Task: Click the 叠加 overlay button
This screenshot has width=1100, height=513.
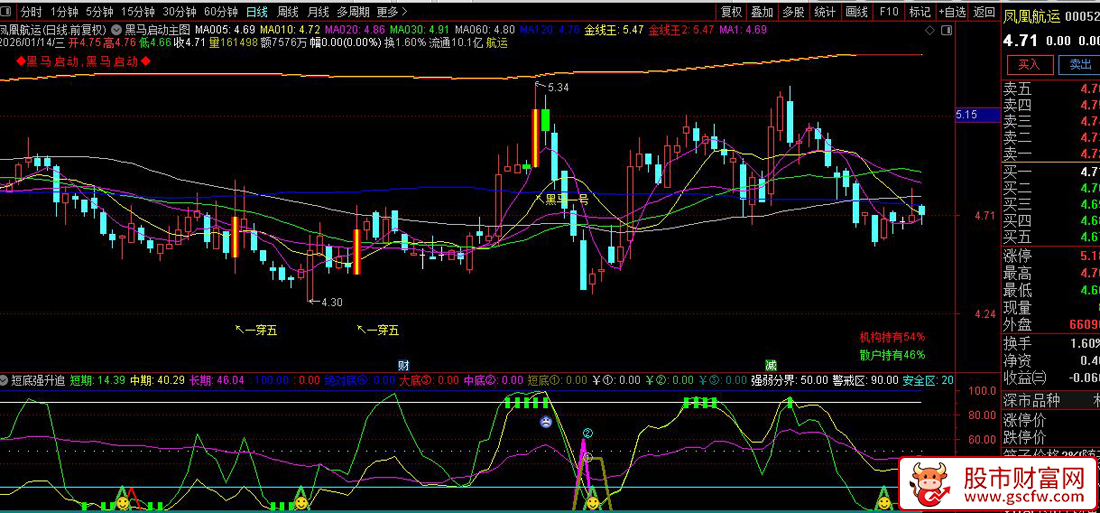Action: point(762,12)
